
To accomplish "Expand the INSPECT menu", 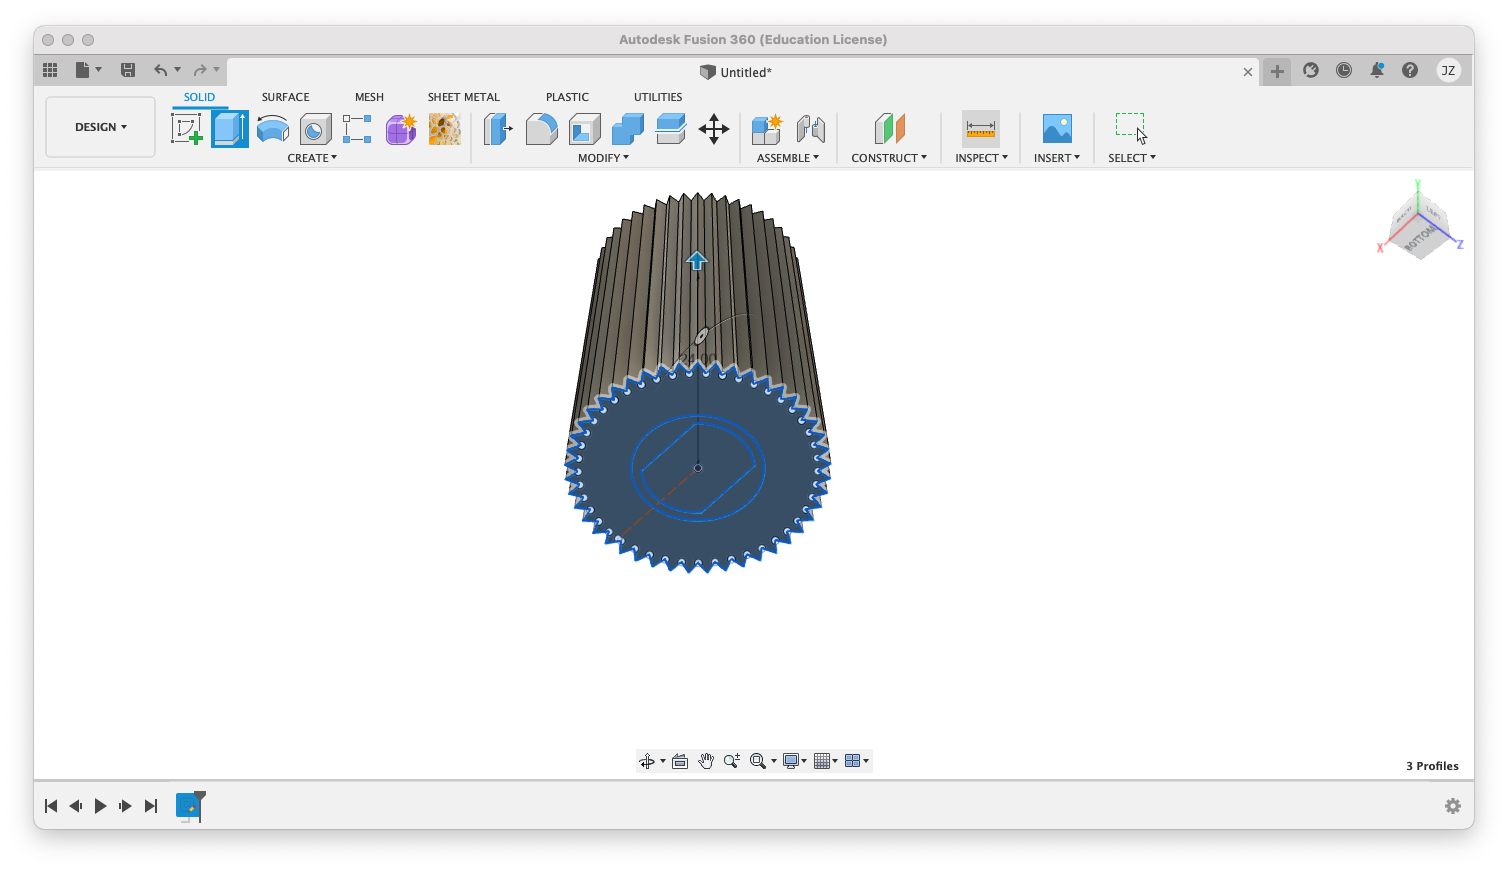I will (x=981, y=158).
